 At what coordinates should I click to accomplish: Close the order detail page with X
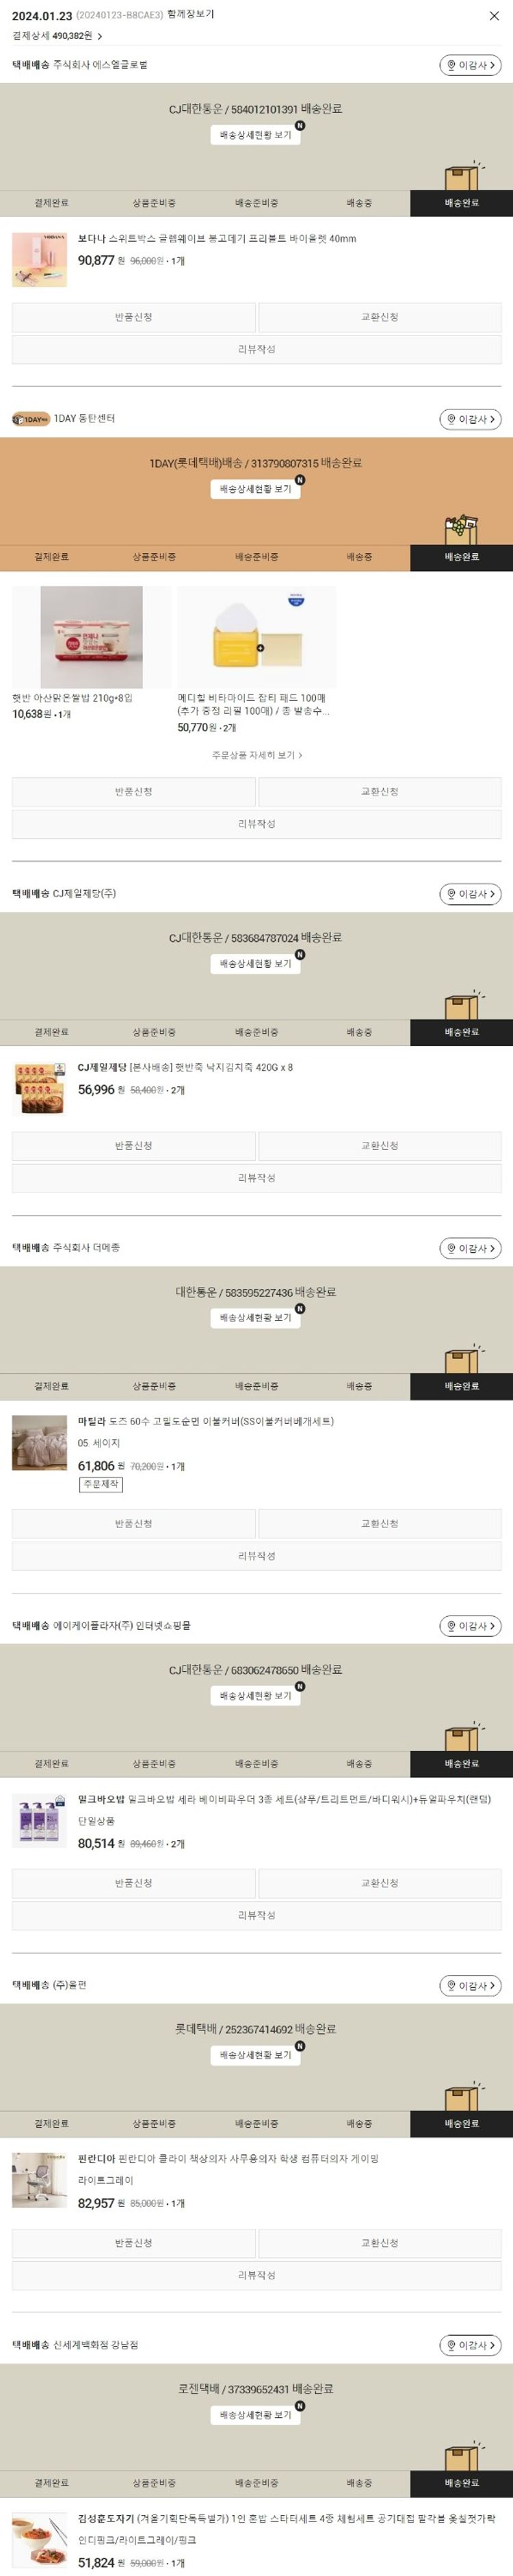click(494, 16)
